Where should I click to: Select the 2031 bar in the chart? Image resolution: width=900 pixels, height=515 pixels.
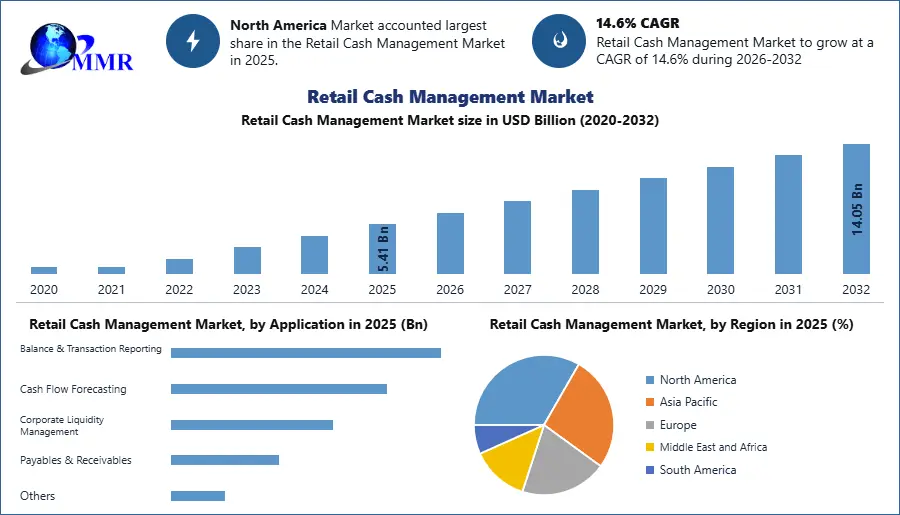tap(788, 215)
